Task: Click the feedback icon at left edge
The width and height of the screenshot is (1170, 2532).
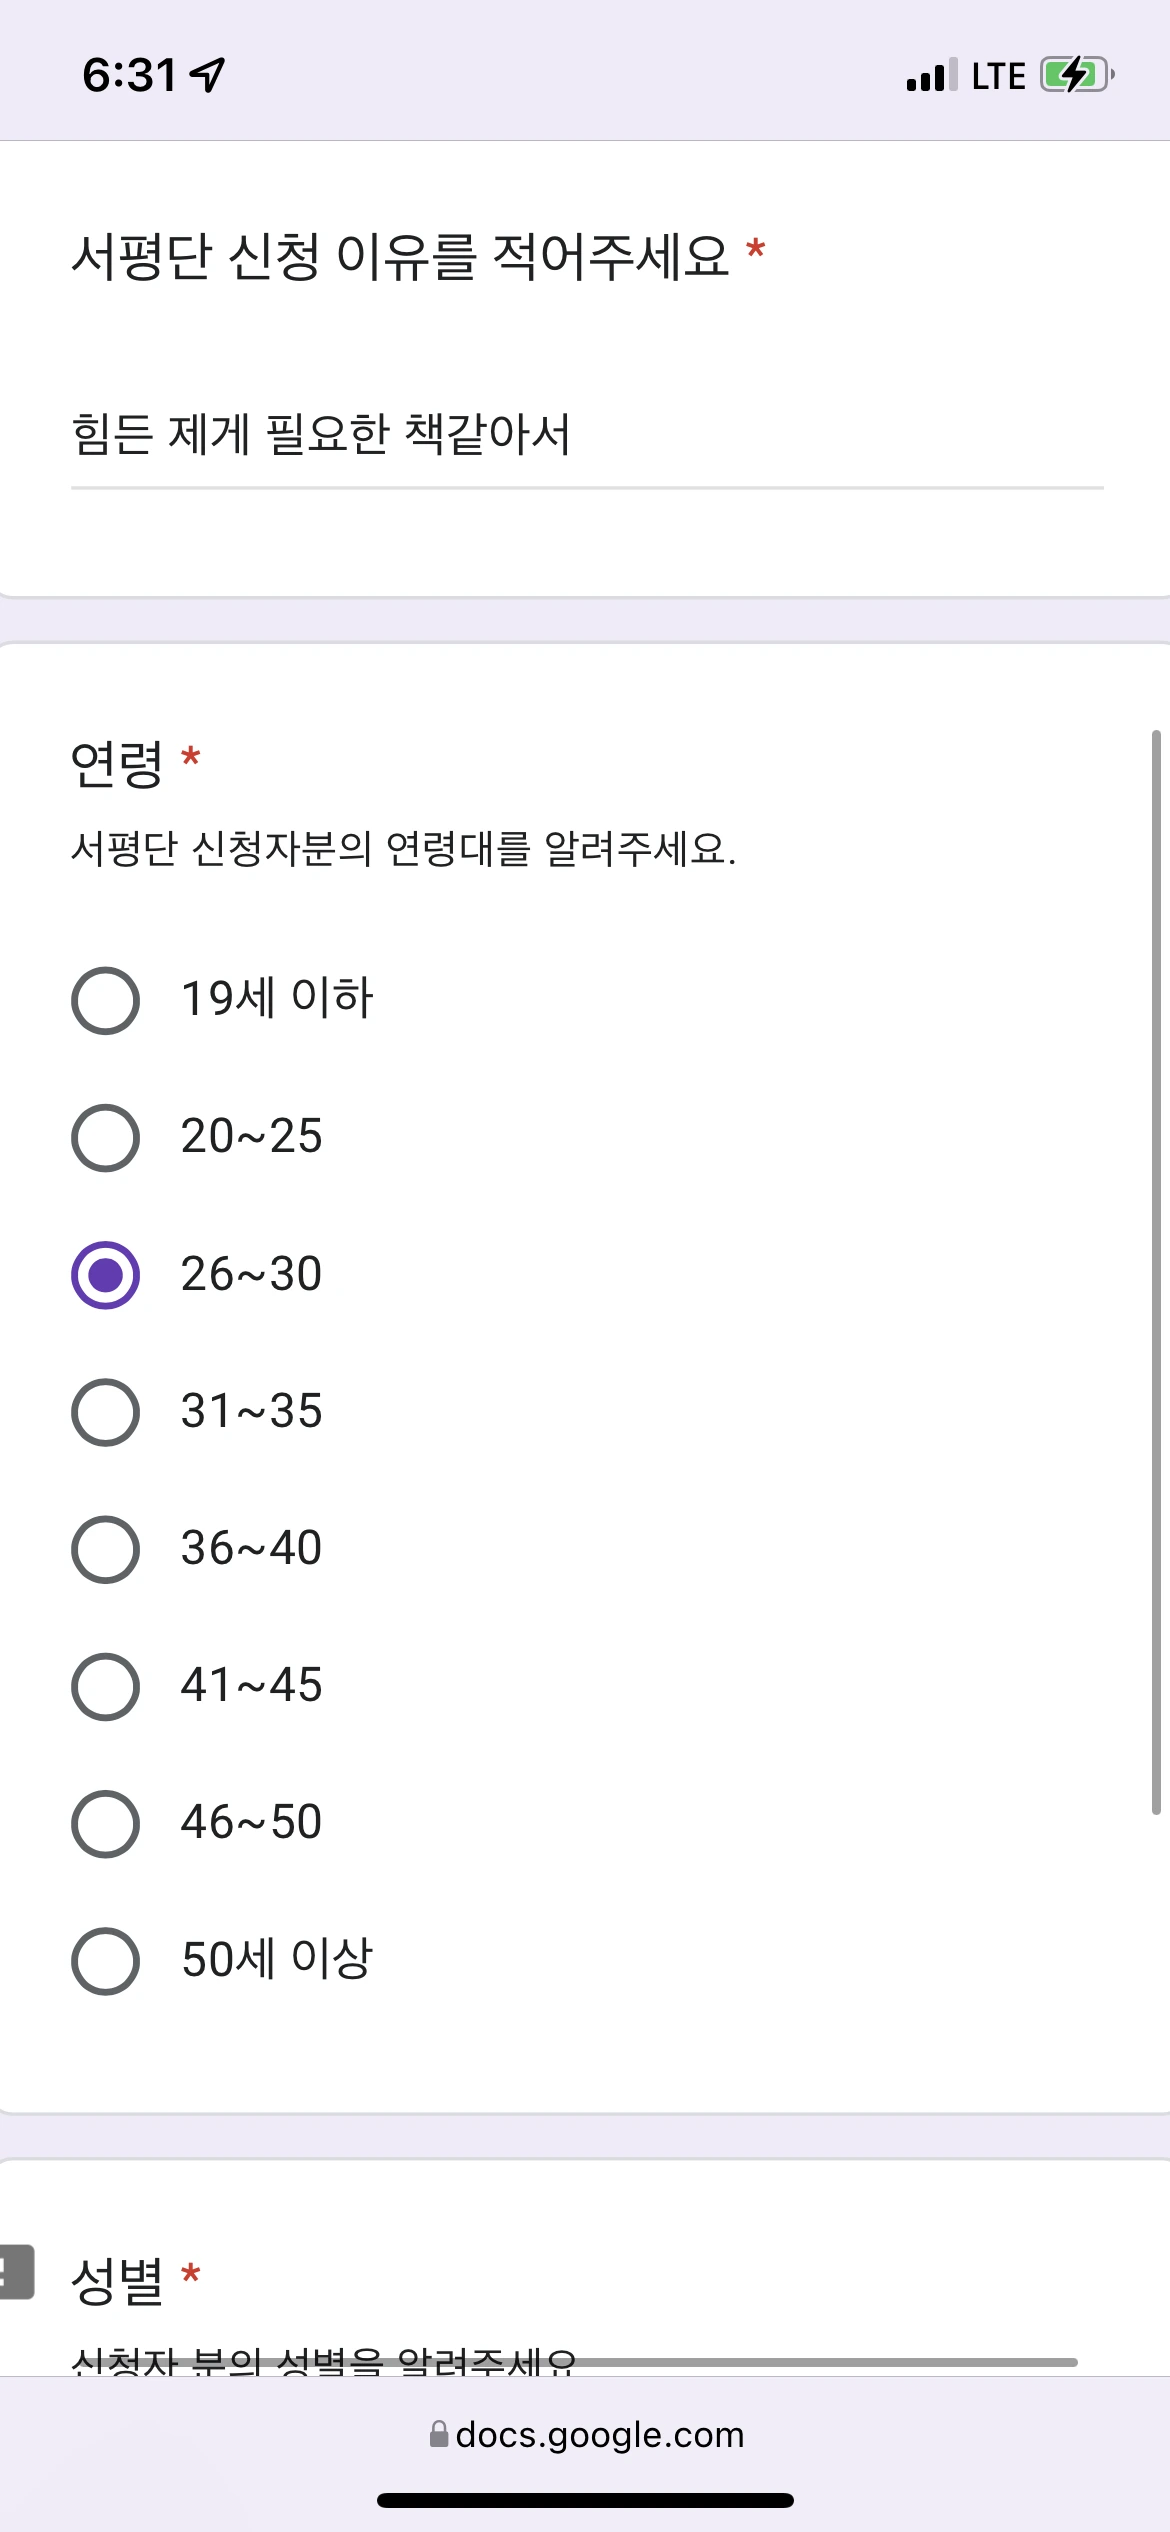Action: click(x=16, y=2272)
